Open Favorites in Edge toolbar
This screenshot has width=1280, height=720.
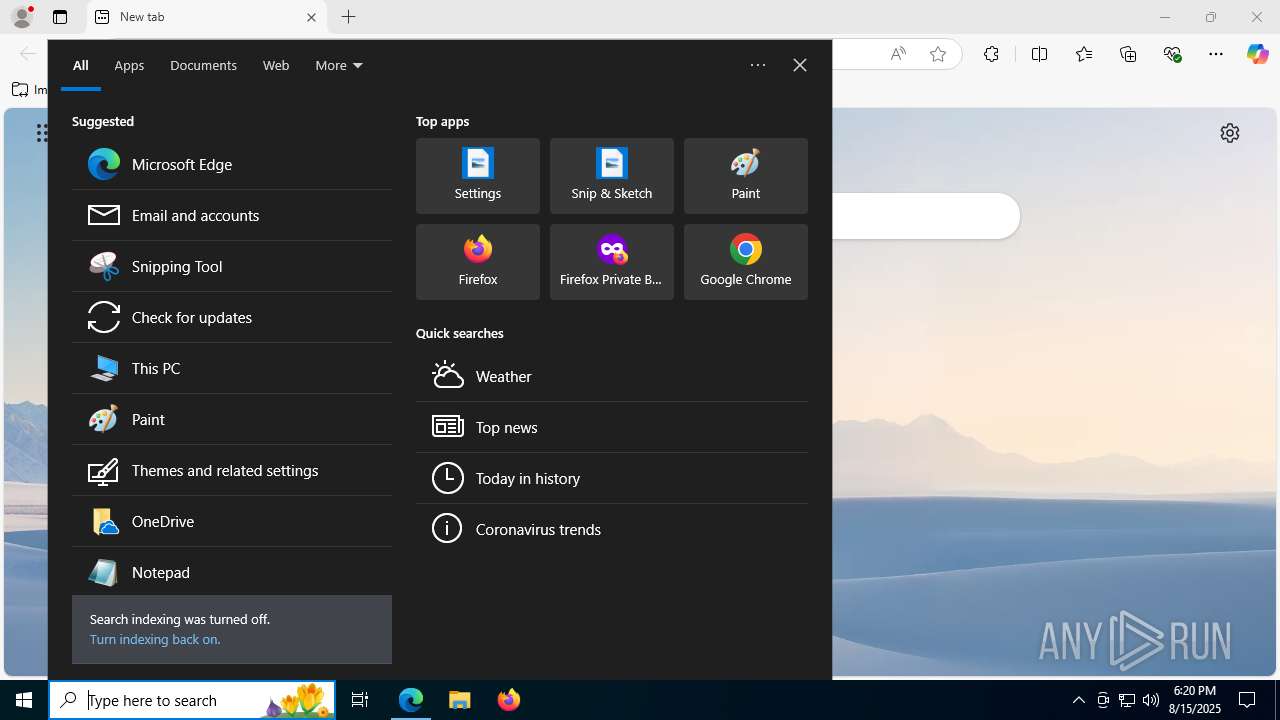coord(1084,54)
